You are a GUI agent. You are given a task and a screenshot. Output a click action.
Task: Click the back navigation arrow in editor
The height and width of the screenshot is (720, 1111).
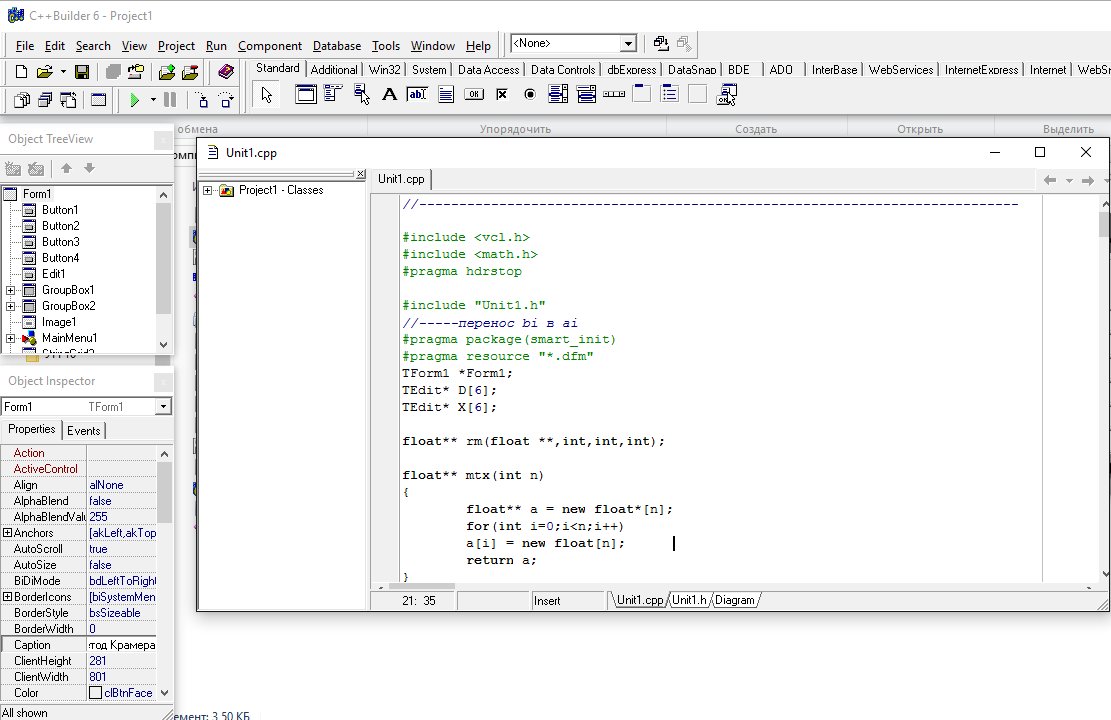tap(1050, 181)
